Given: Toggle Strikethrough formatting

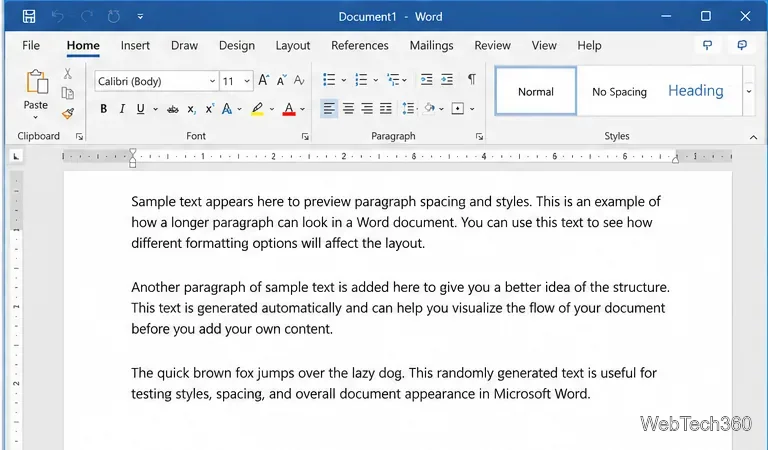Looking at the screenshot, I should click(172, 109).
